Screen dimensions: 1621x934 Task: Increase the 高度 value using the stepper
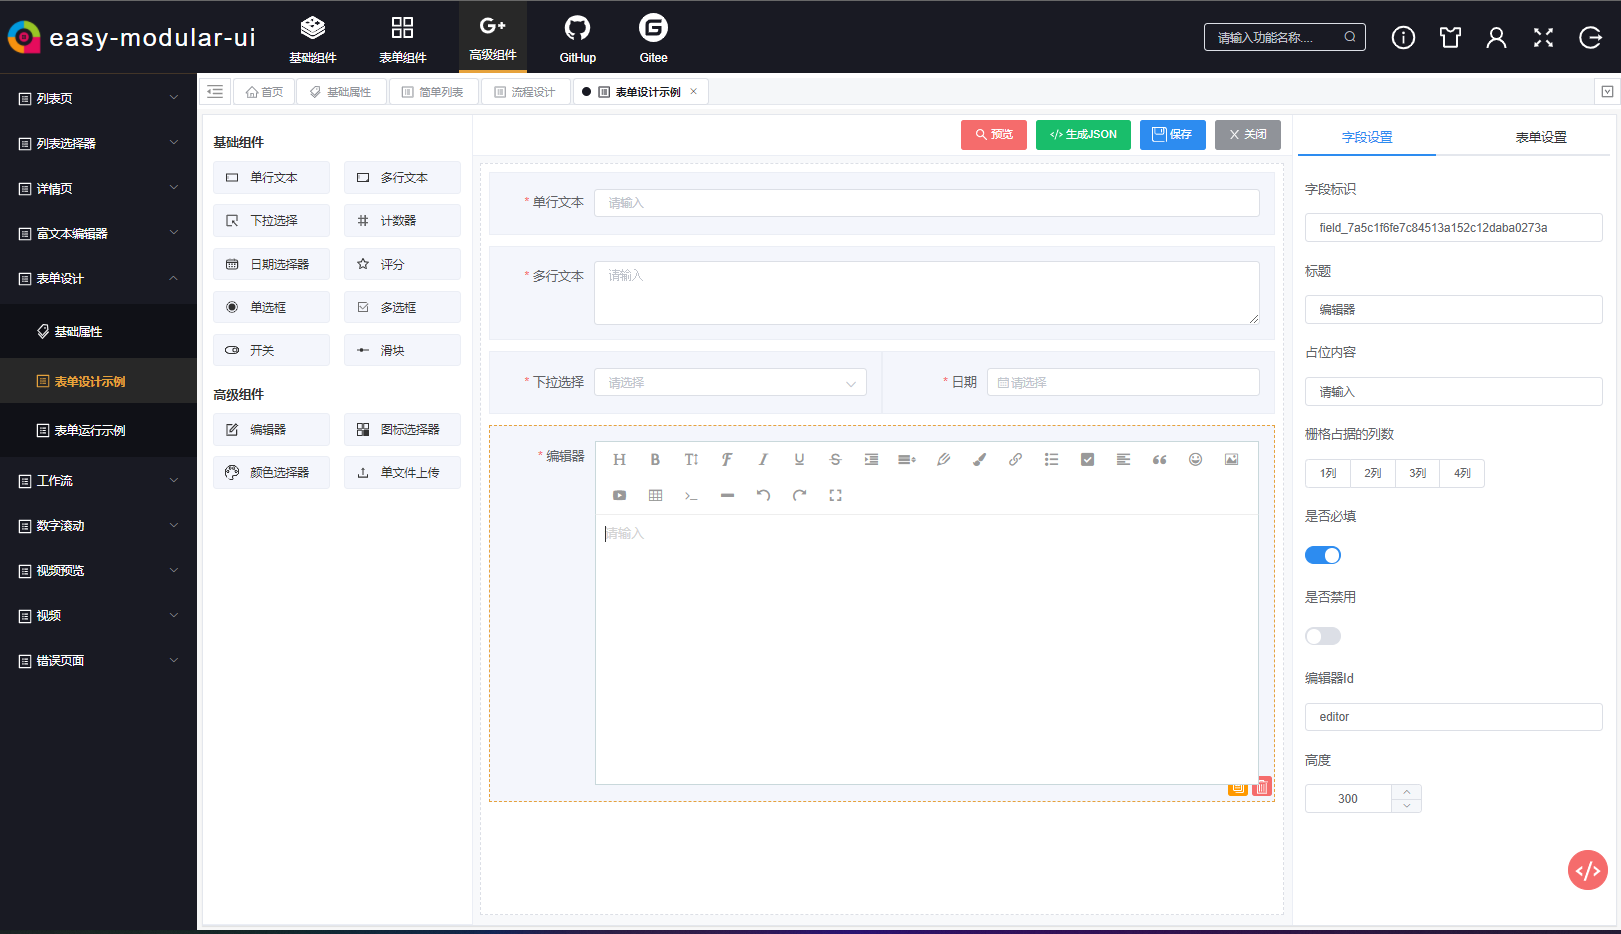1407,792
